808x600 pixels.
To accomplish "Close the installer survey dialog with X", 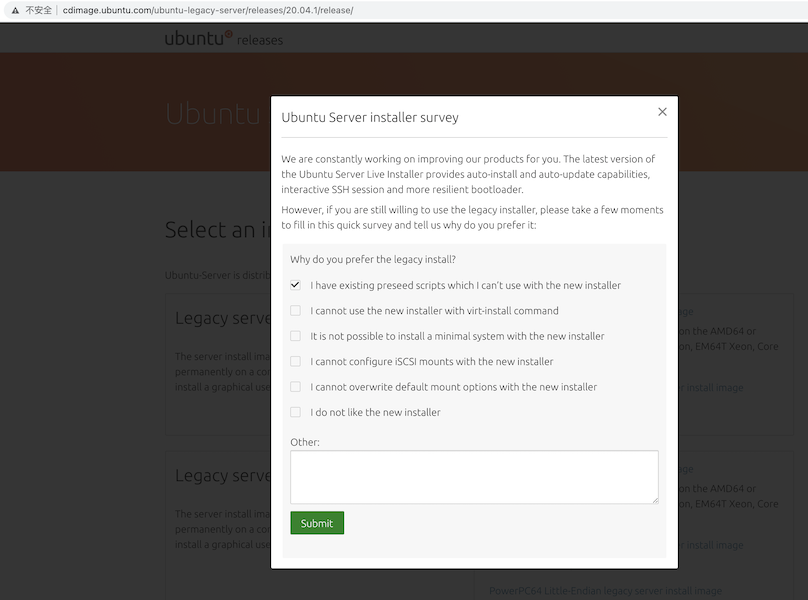I will (x=662, y=112).
